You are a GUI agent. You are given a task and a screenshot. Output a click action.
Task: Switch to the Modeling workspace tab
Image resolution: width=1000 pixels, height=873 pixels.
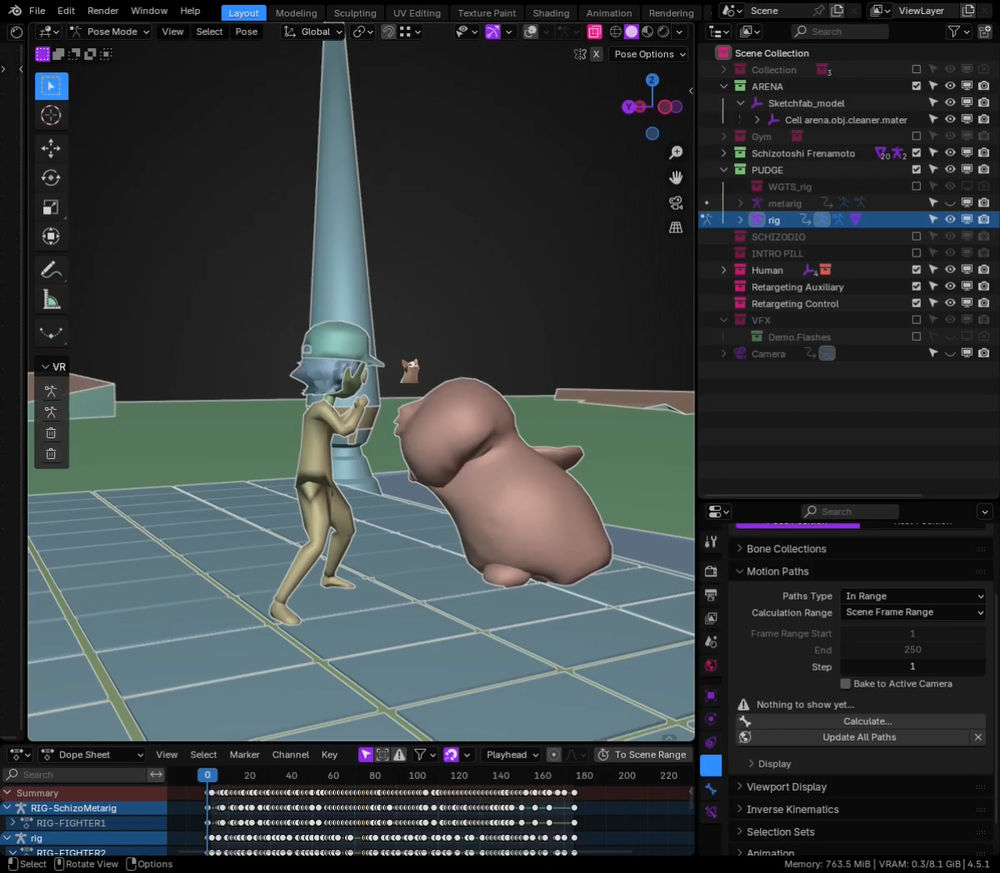(x=296, y=13)
